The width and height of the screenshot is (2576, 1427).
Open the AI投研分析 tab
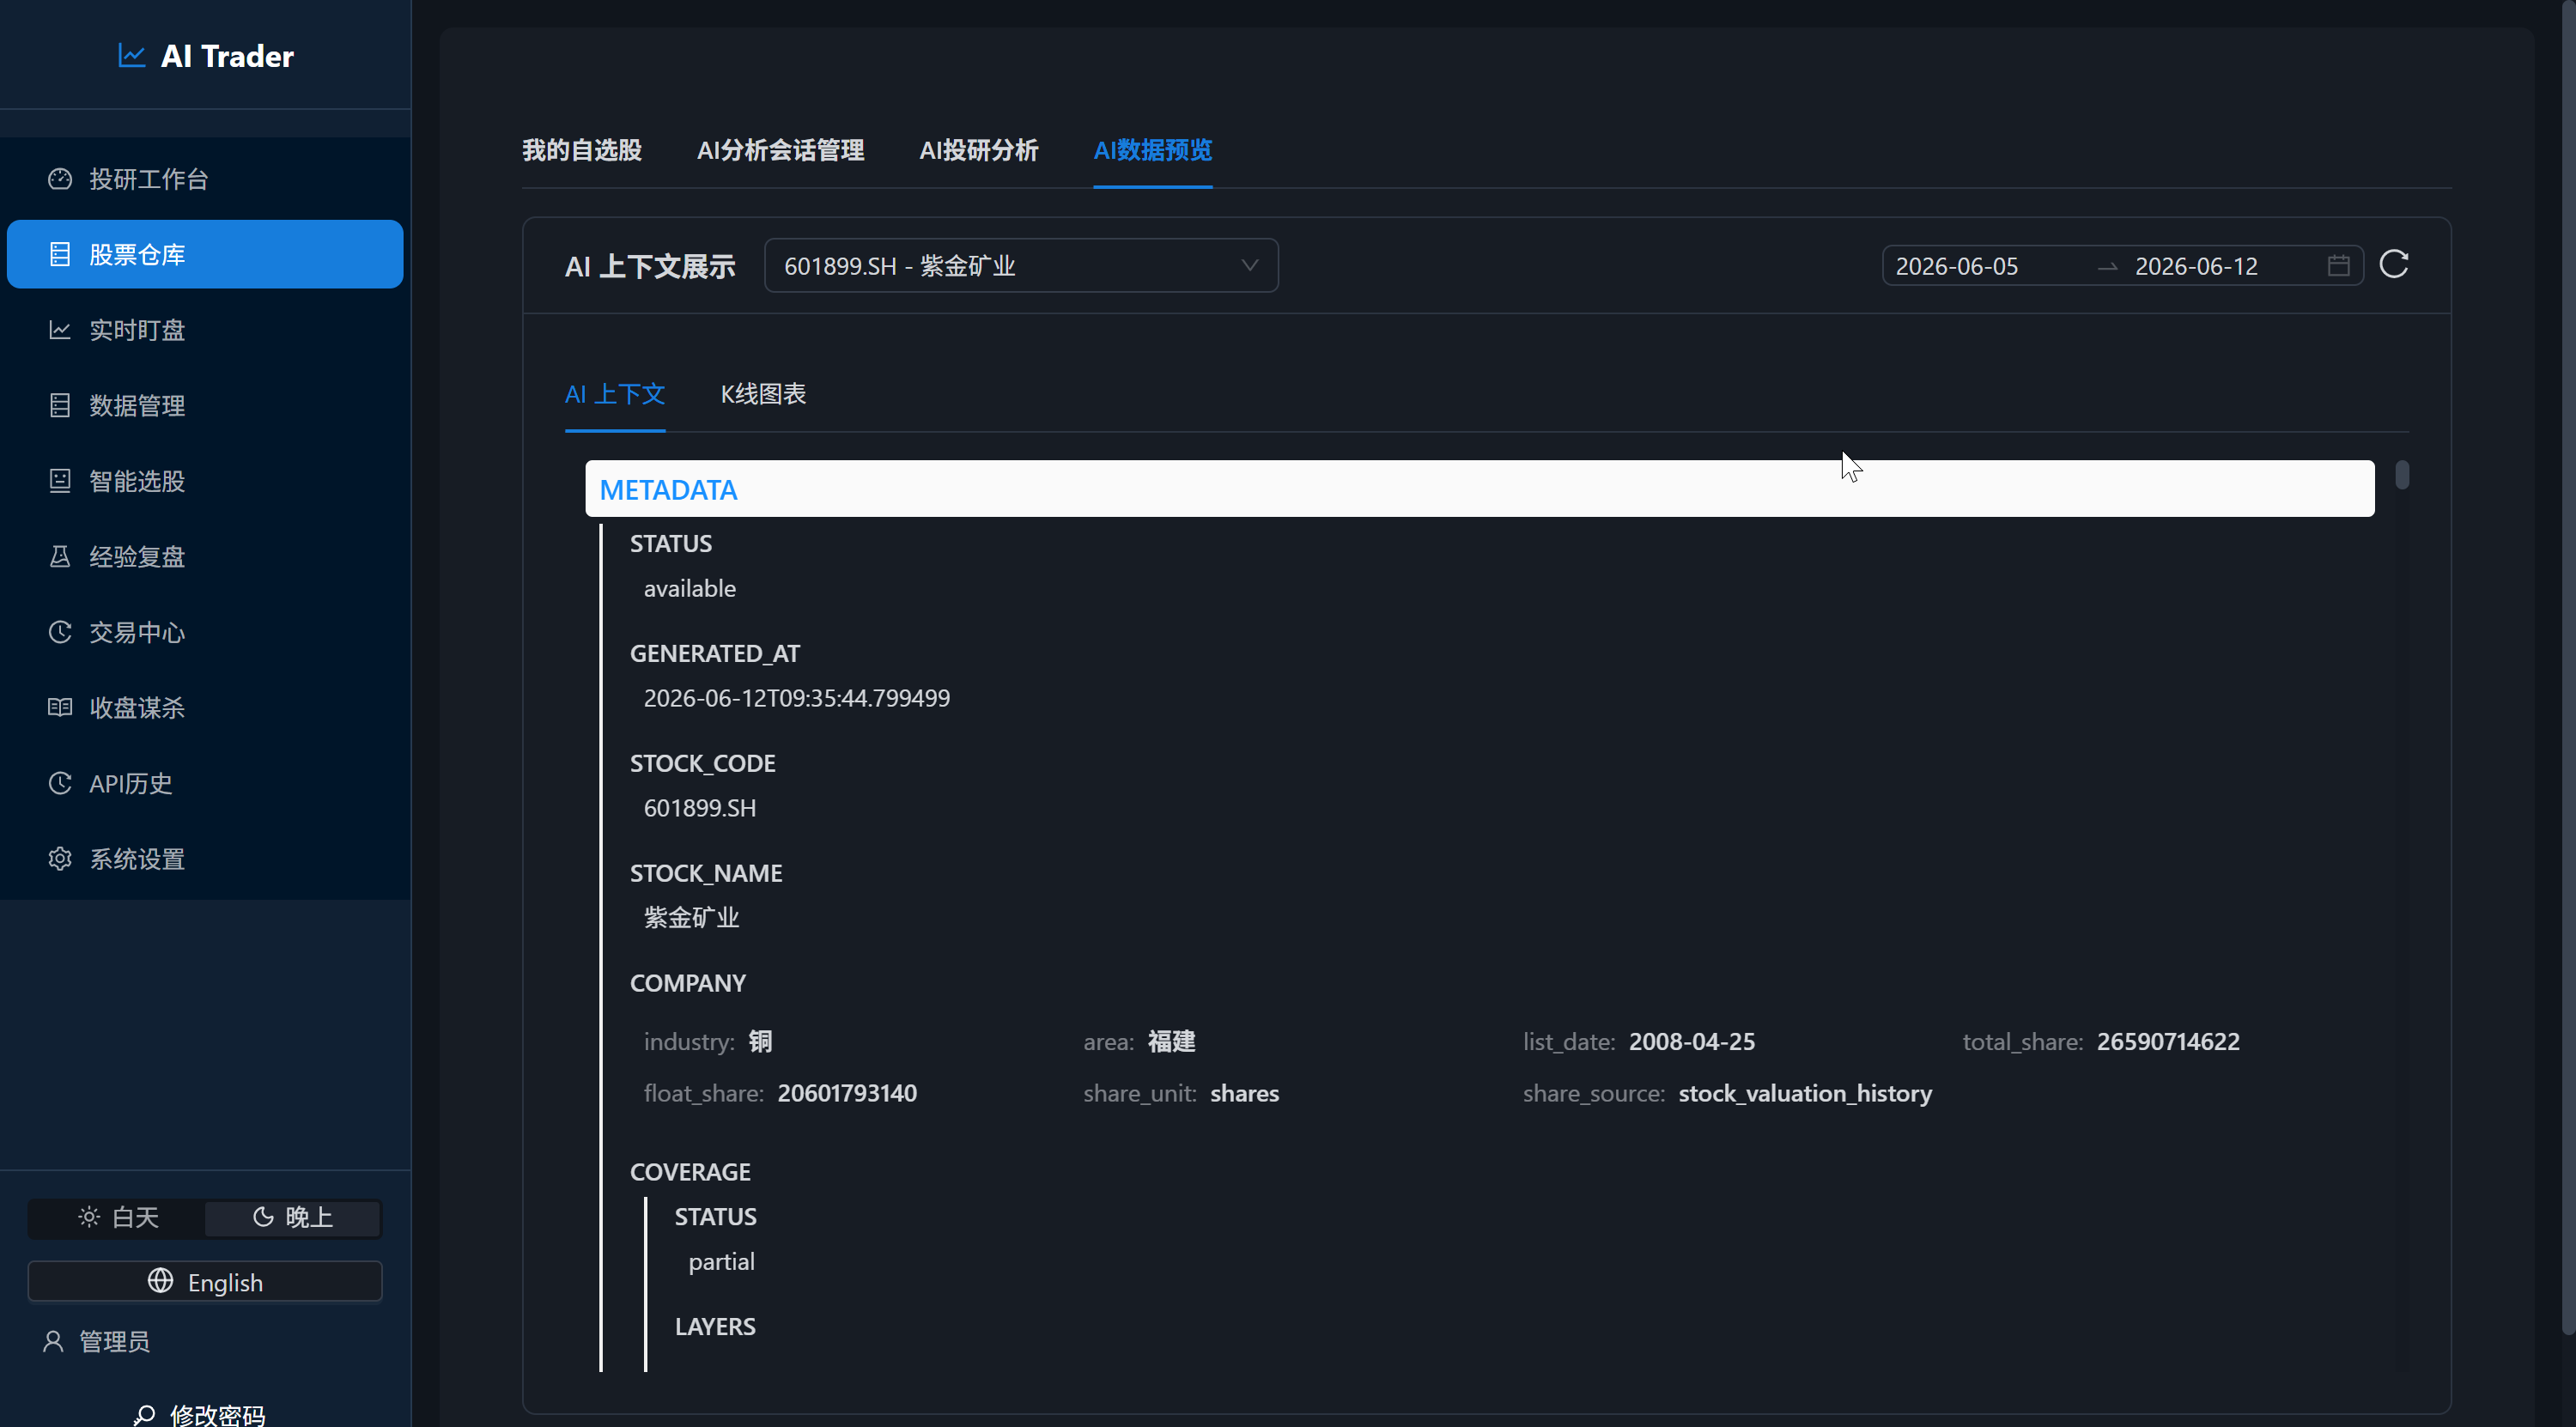(979, 150)
